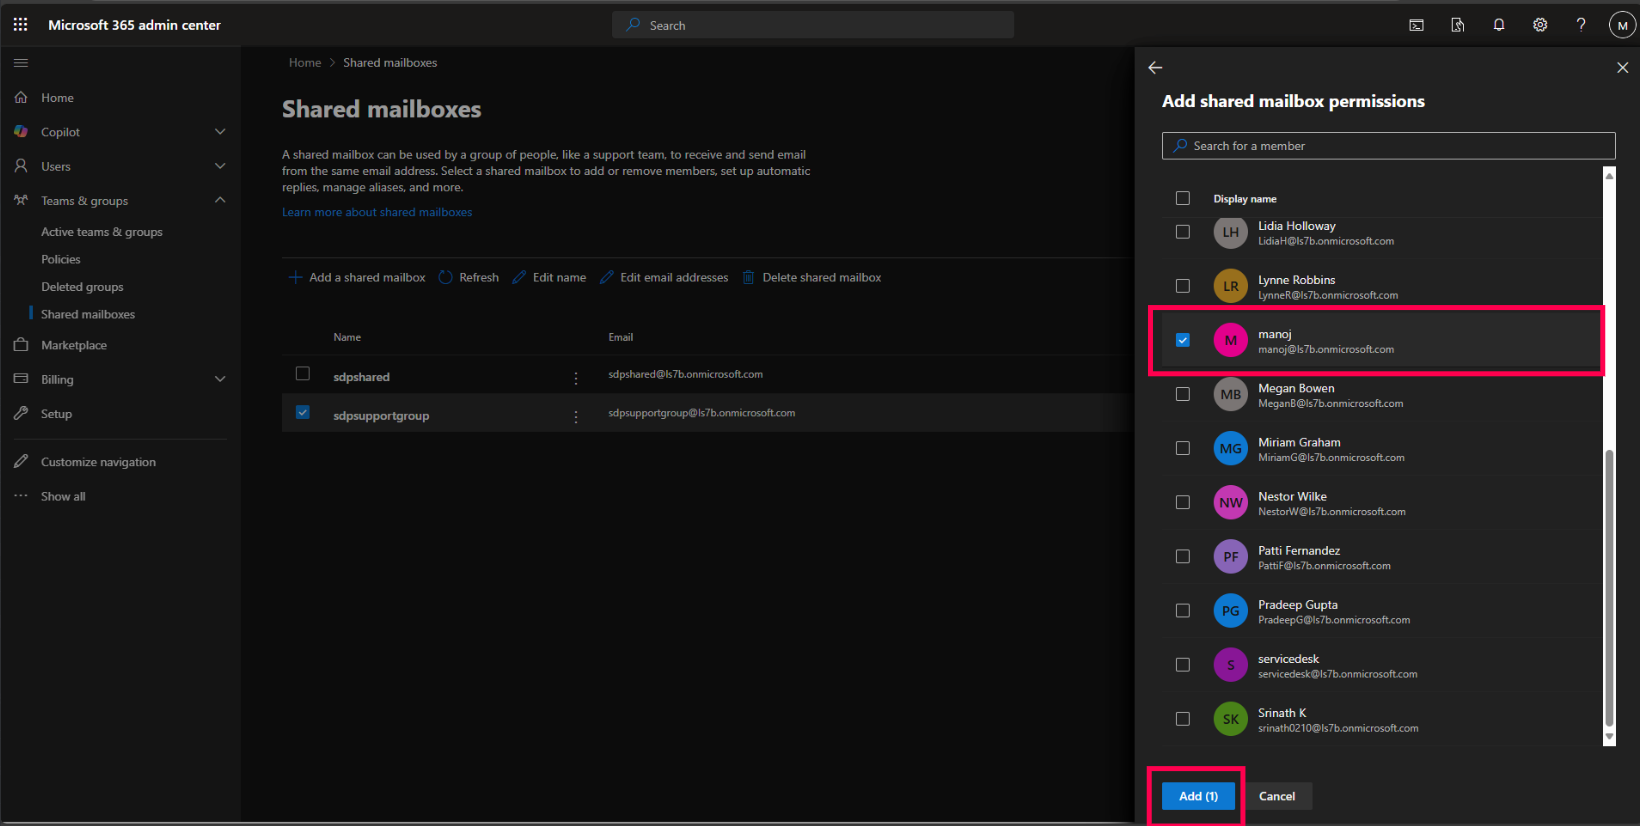
Task: Open more actions for sdpshared mailbox
Action: point(575,378)
